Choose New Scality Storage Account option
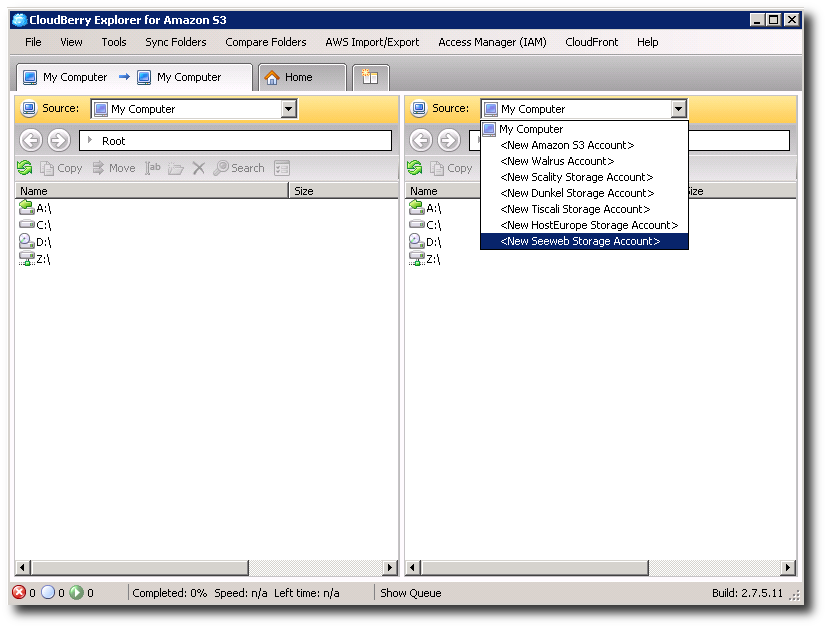The width and height of the screenshot is (827, 628). tap(584, 177)
